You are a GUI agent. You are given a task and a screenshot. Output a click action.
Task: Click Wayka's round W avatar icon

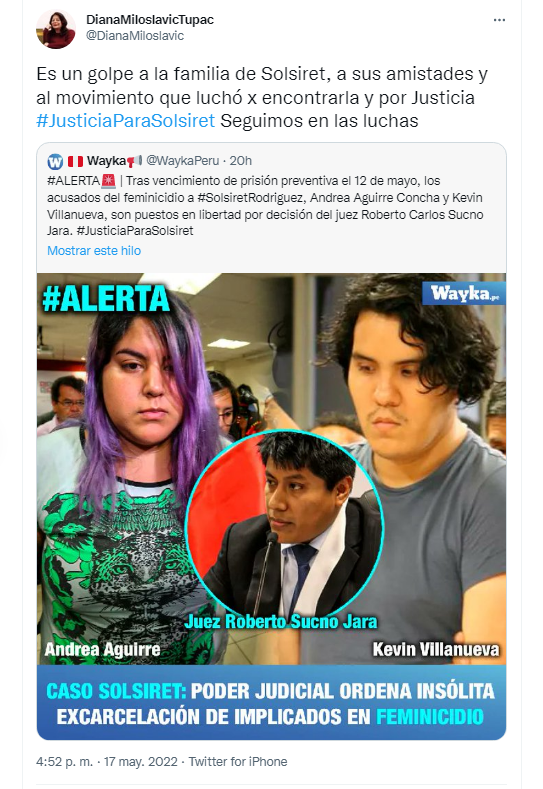(x=55, y=162)
